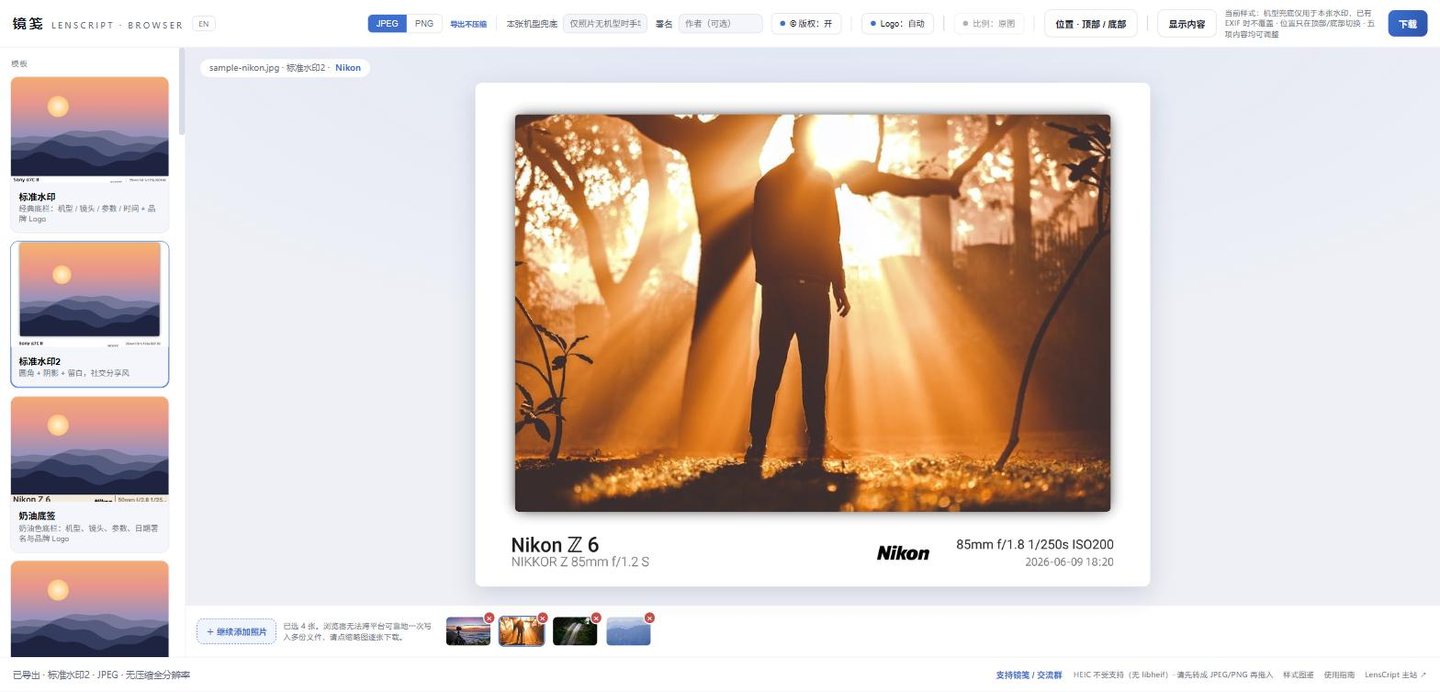Click the blue 下载 download button
The image size is (1440, 692).
[1407, 23]
